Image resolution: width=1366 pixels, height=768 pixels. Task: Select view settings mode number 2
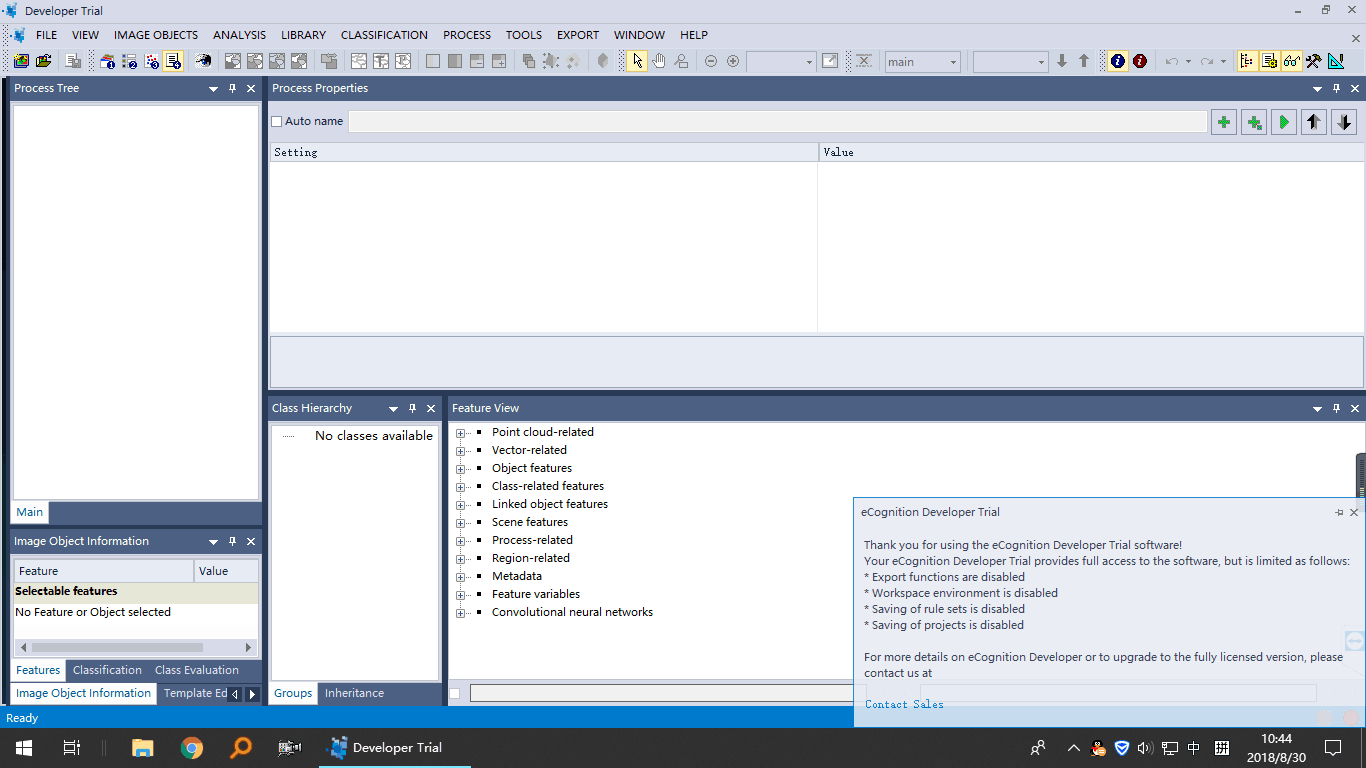(x=129, y=61)
